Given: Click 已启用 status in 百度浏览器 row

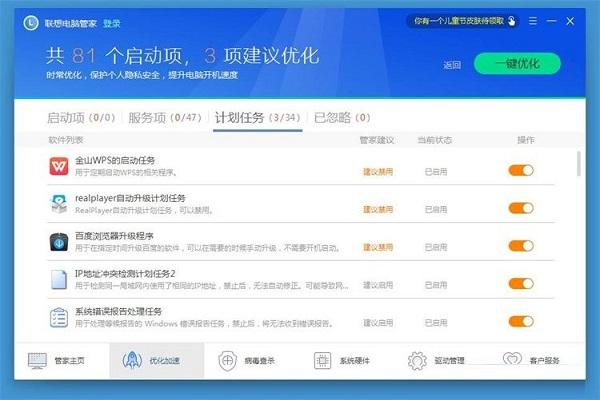Looking at the screenshot, I should click(436, 247).
